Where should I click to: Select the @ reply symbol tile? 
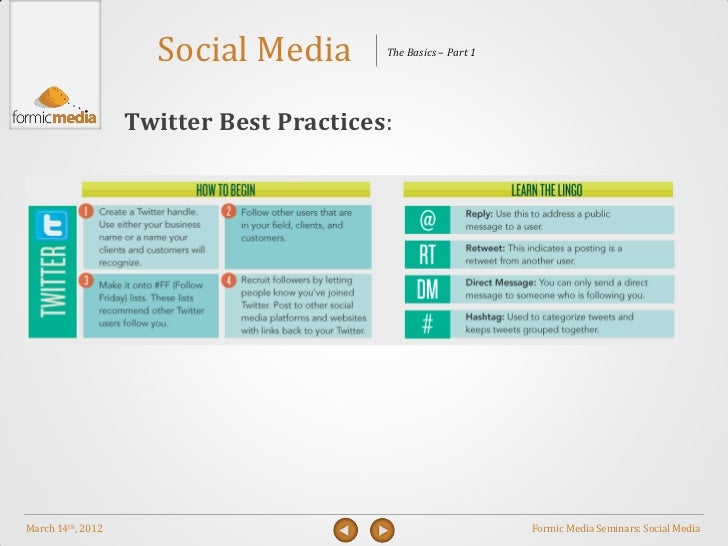pyautogui.click(x=427, y=220)
